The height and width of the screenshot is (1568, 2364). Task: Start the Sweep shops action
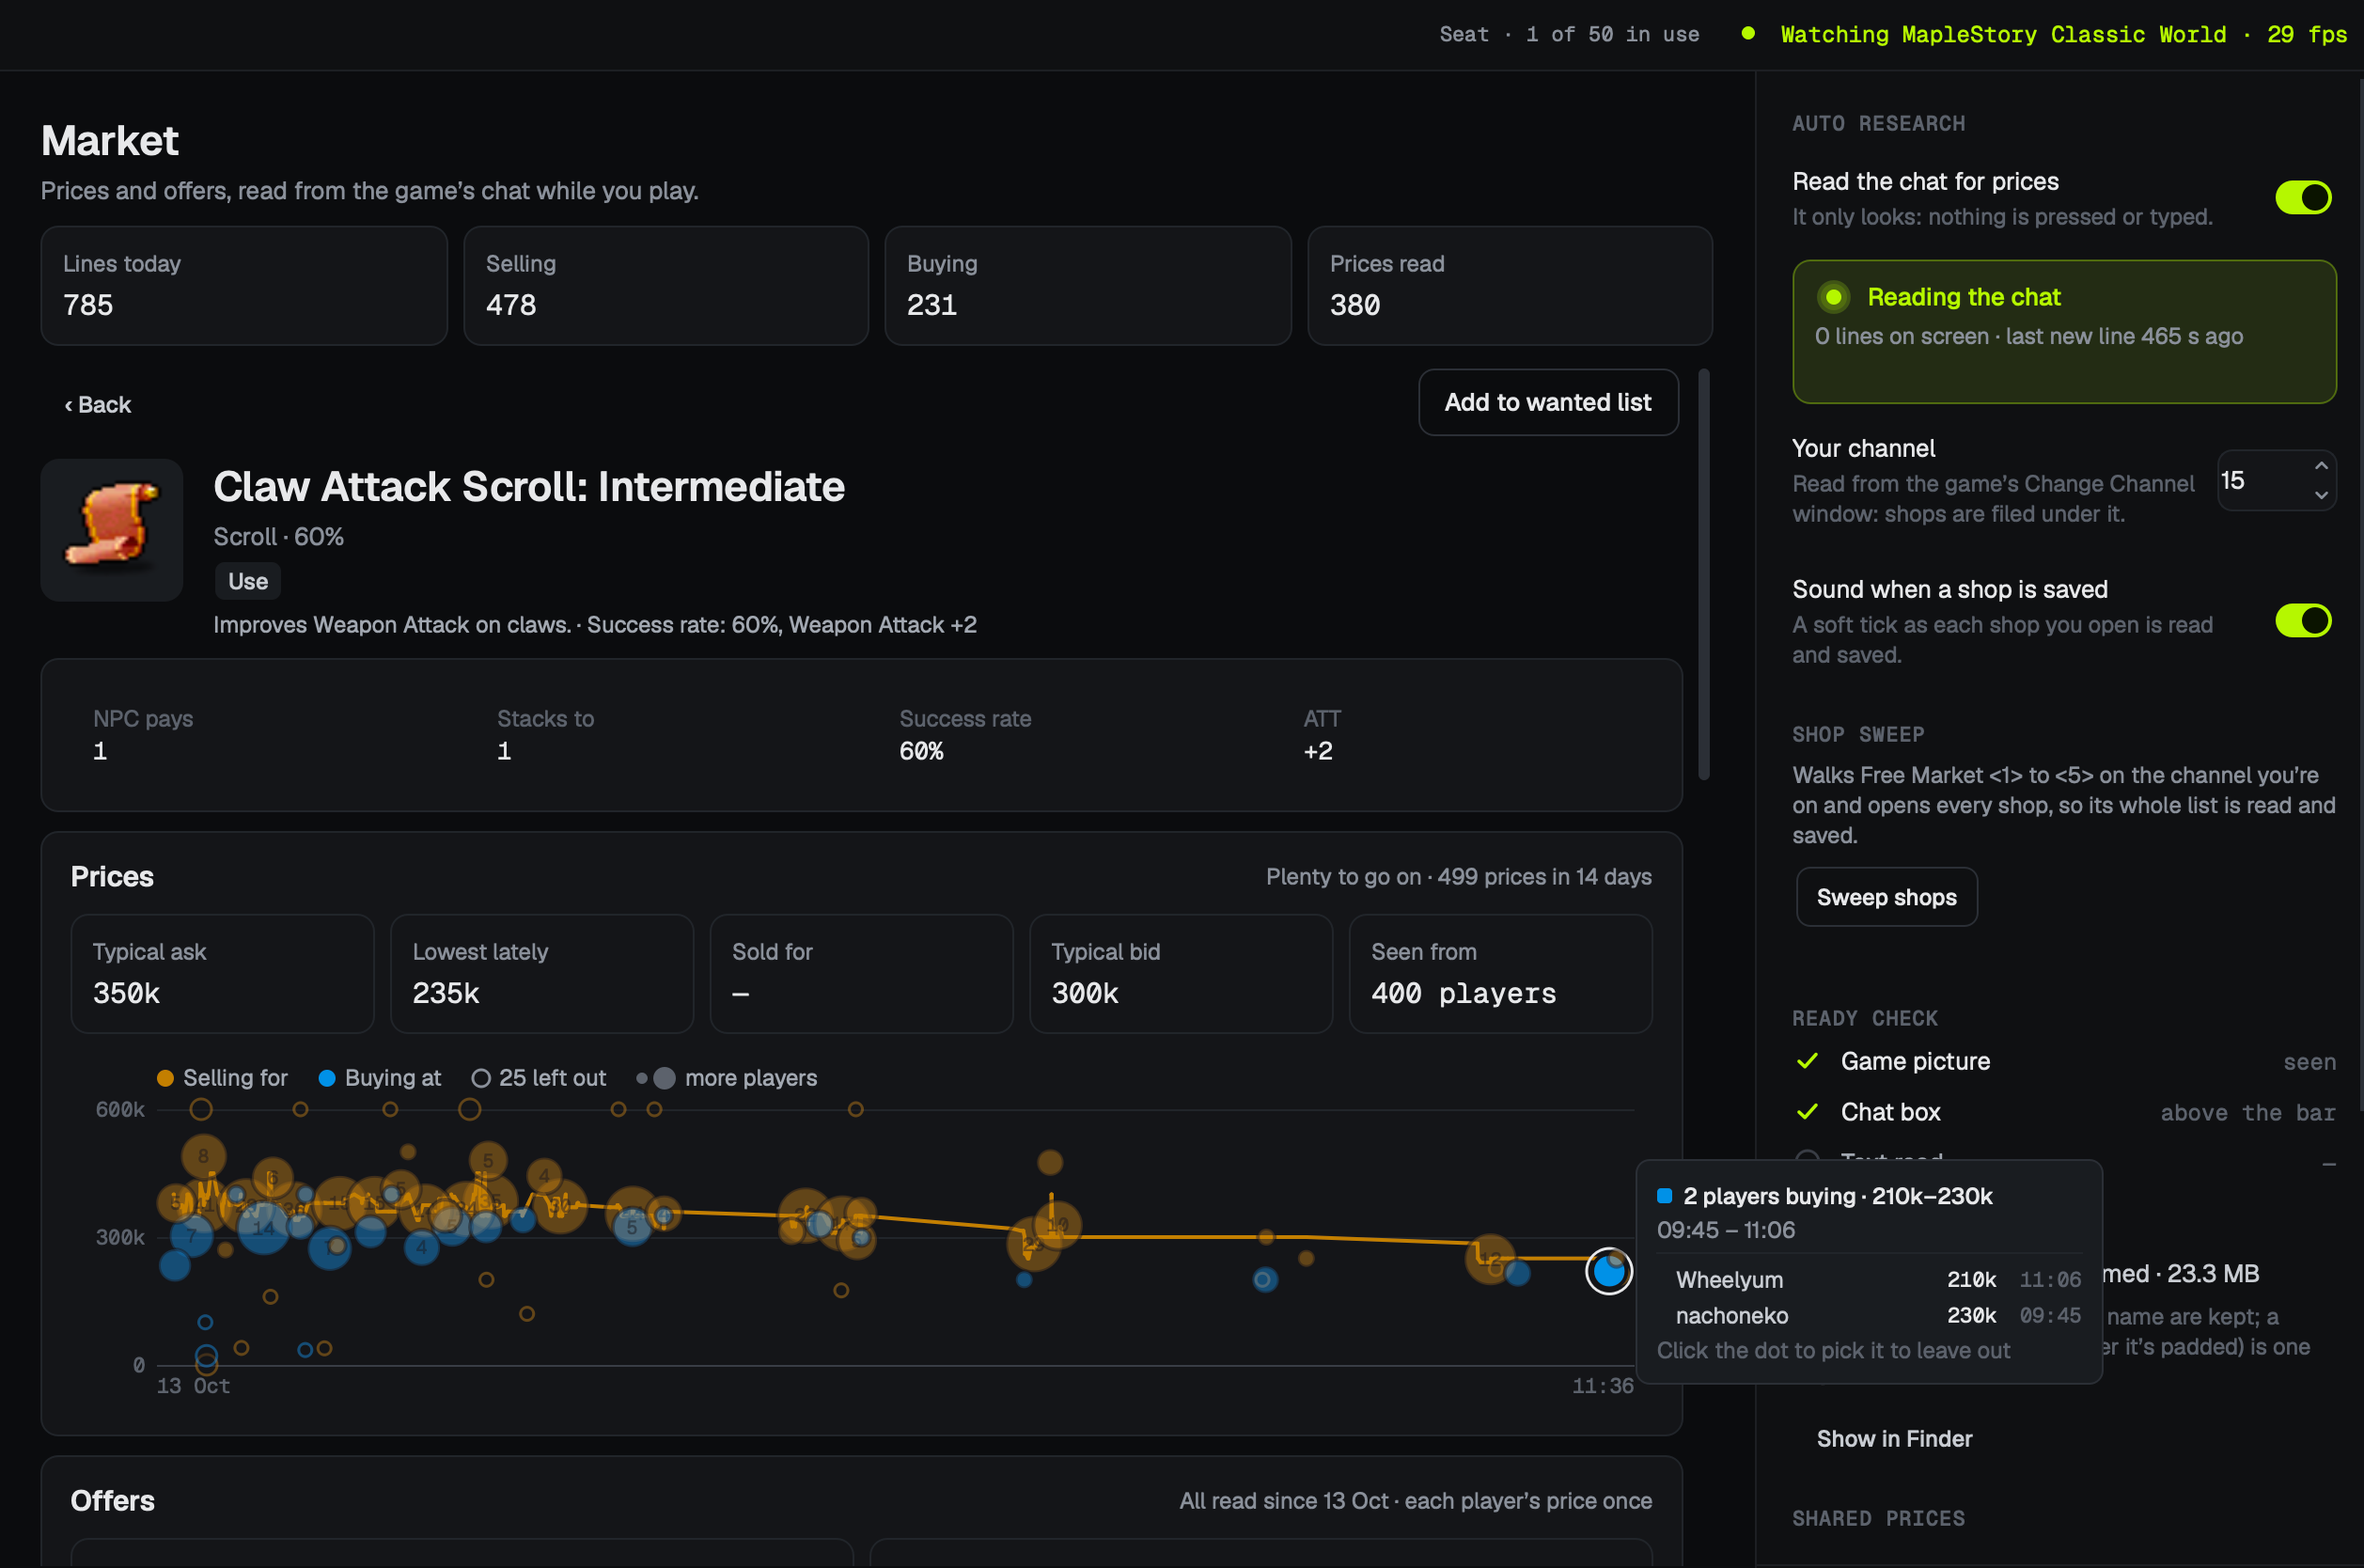tap(1886, 897)
